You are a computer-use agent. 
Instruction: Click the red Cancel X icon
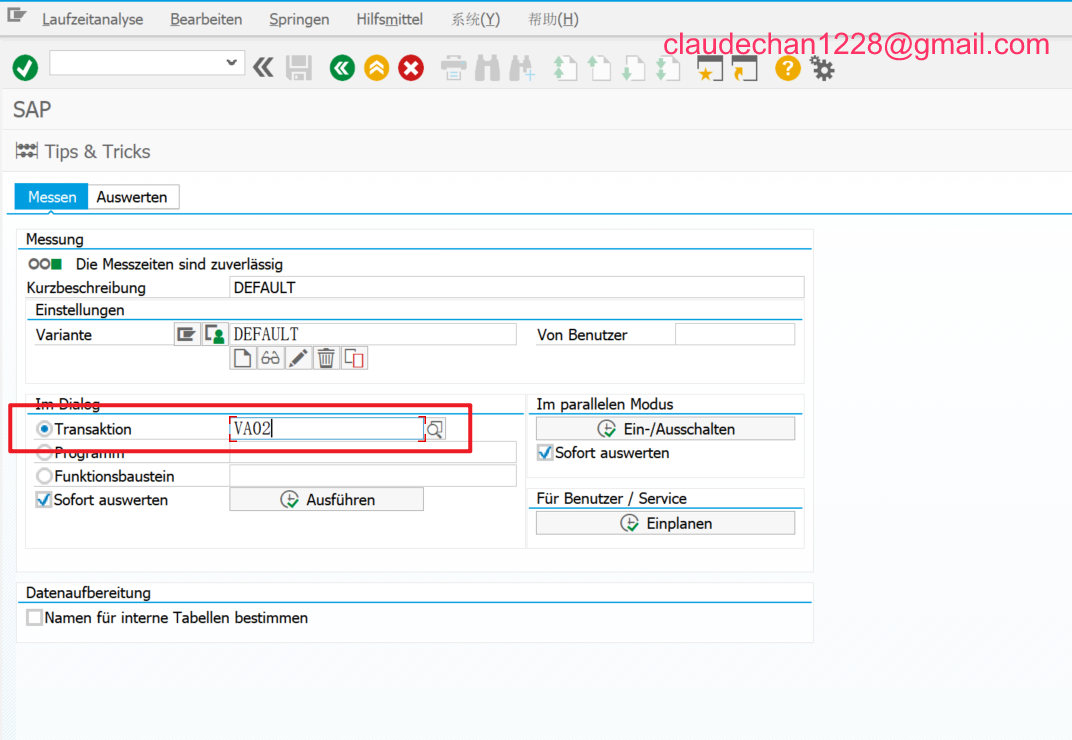(x=411, y=68)
